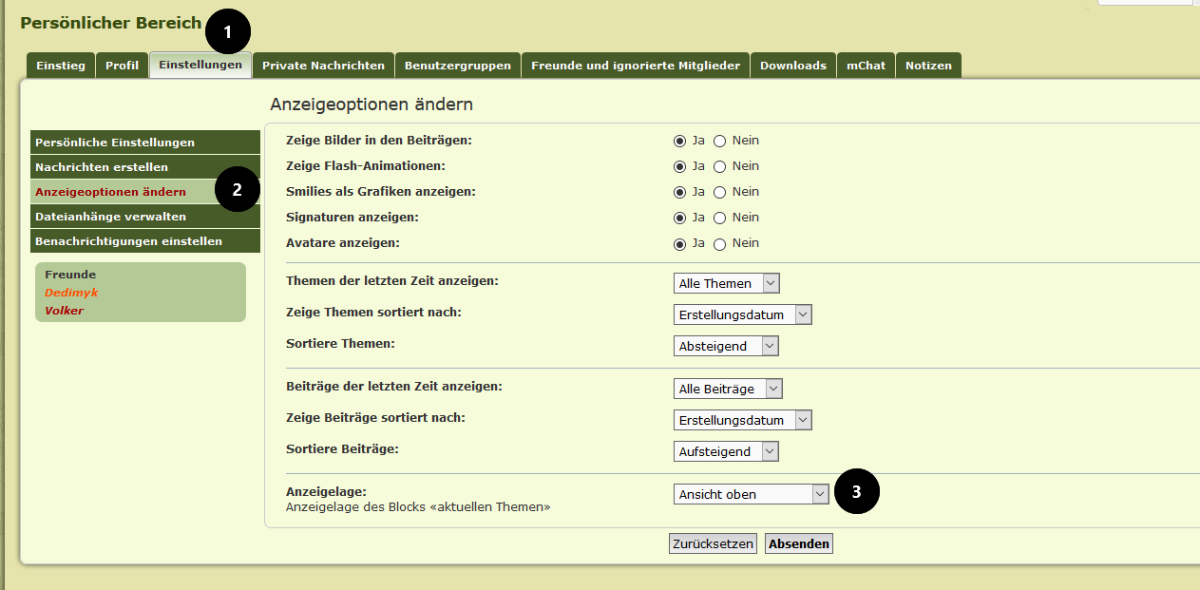Go to the mChat tab
The width and height of the screenshot is (1200, 590).
point(865,66)
